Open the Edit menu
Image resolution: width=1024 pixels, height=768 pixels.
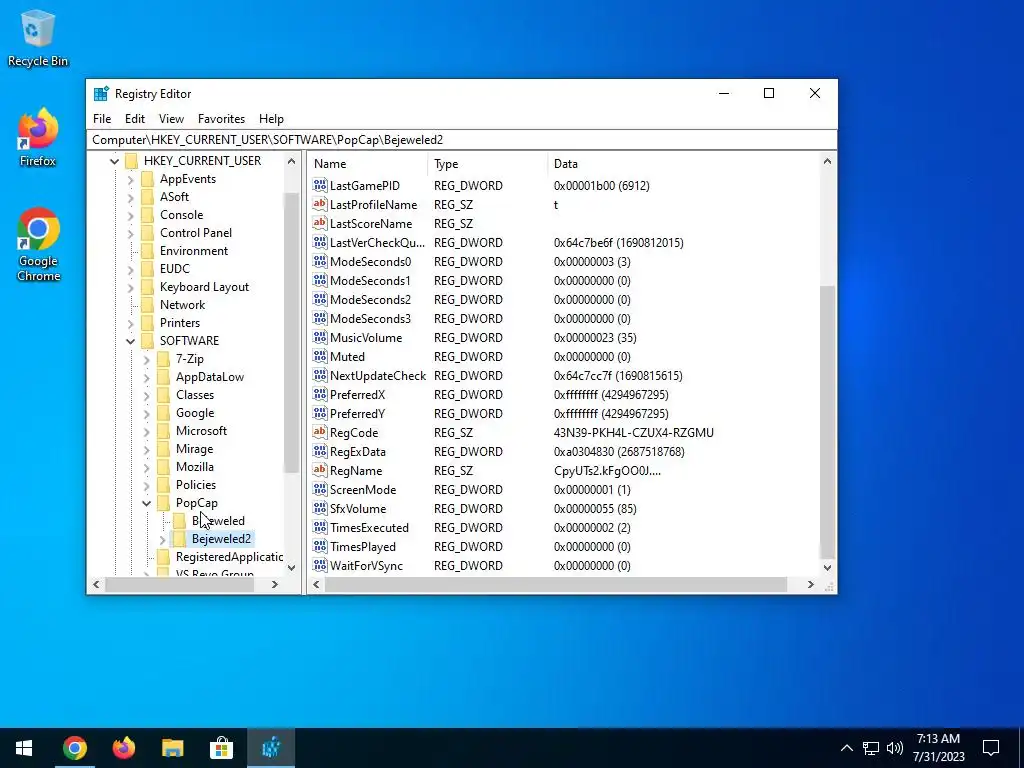[135, 119]
